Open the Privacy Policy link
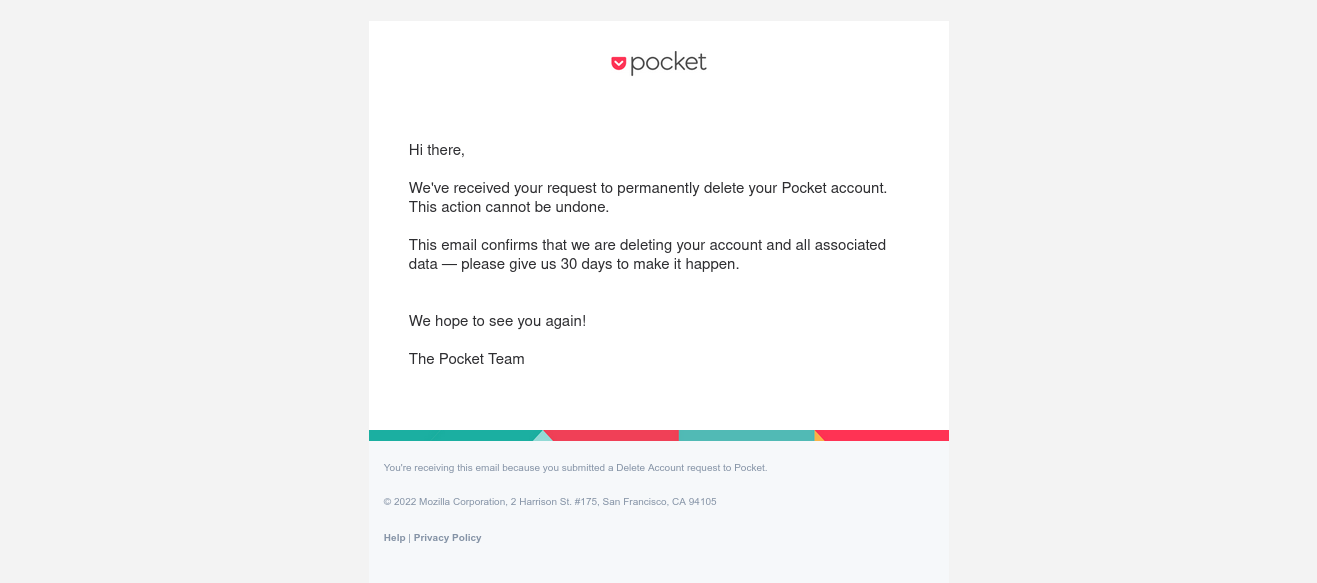 tap(447, 538)
